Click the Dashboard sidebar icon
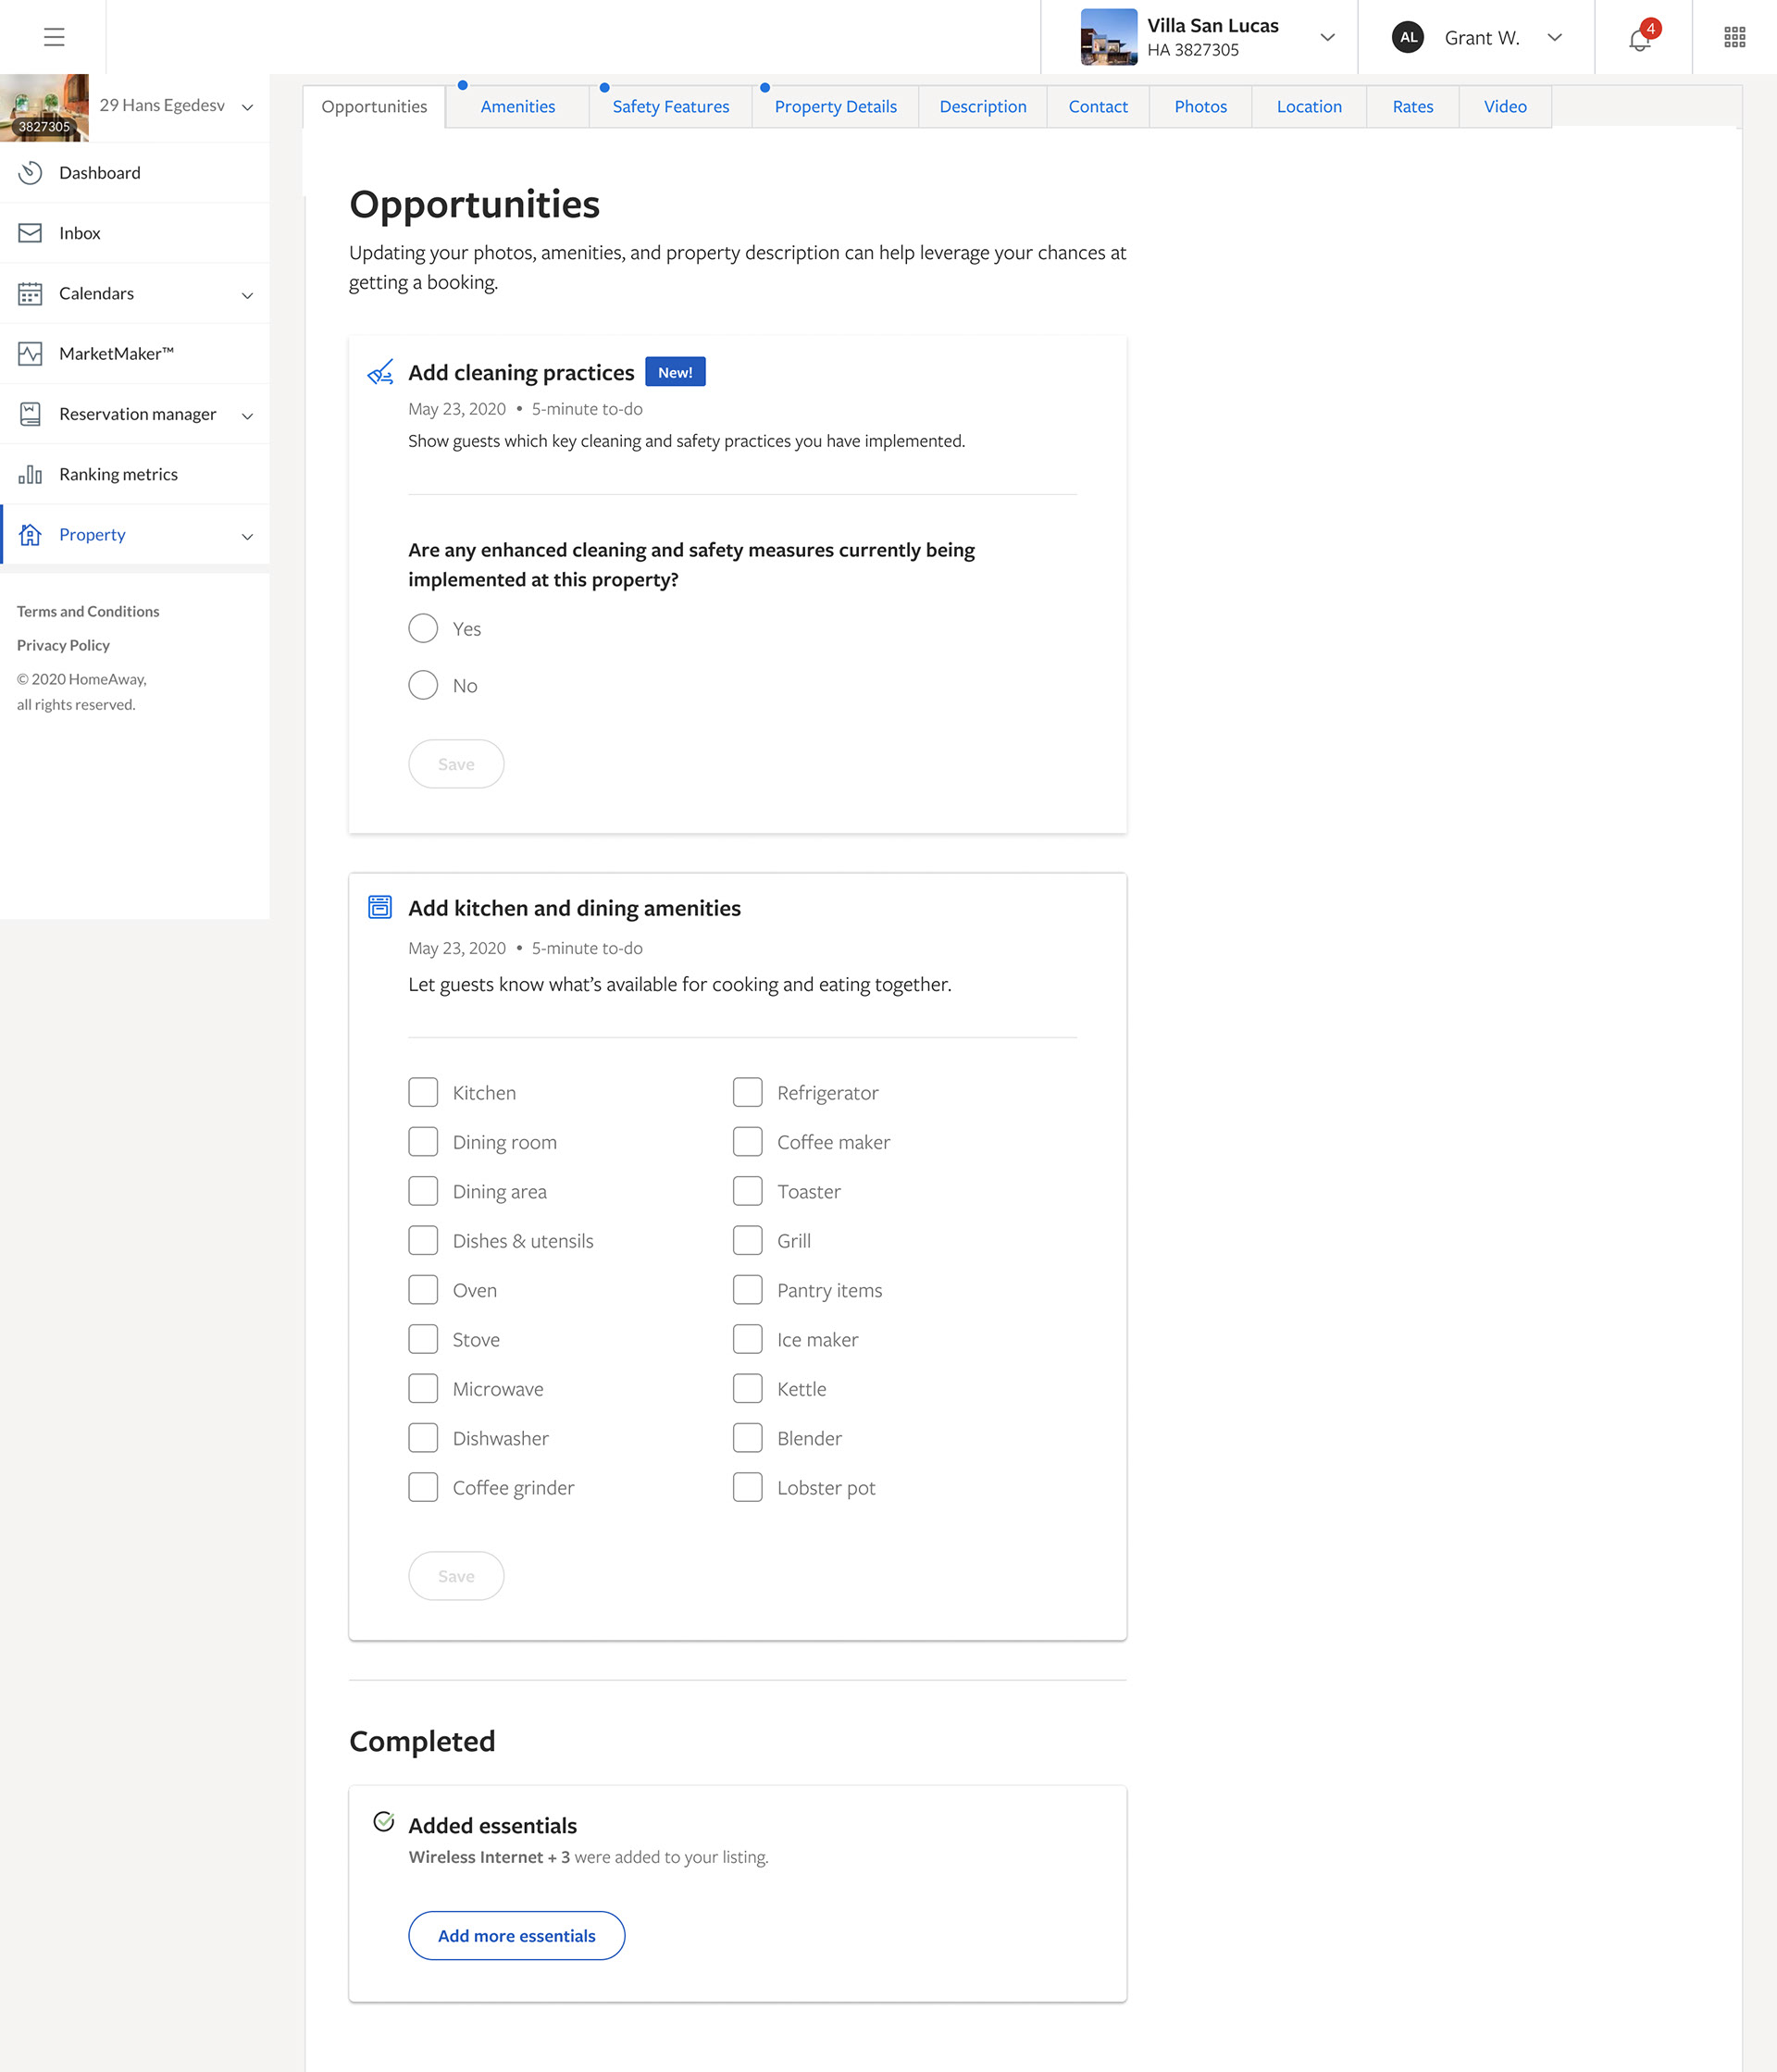Viewport: 1777px width, 2072px height. (30, 173)
